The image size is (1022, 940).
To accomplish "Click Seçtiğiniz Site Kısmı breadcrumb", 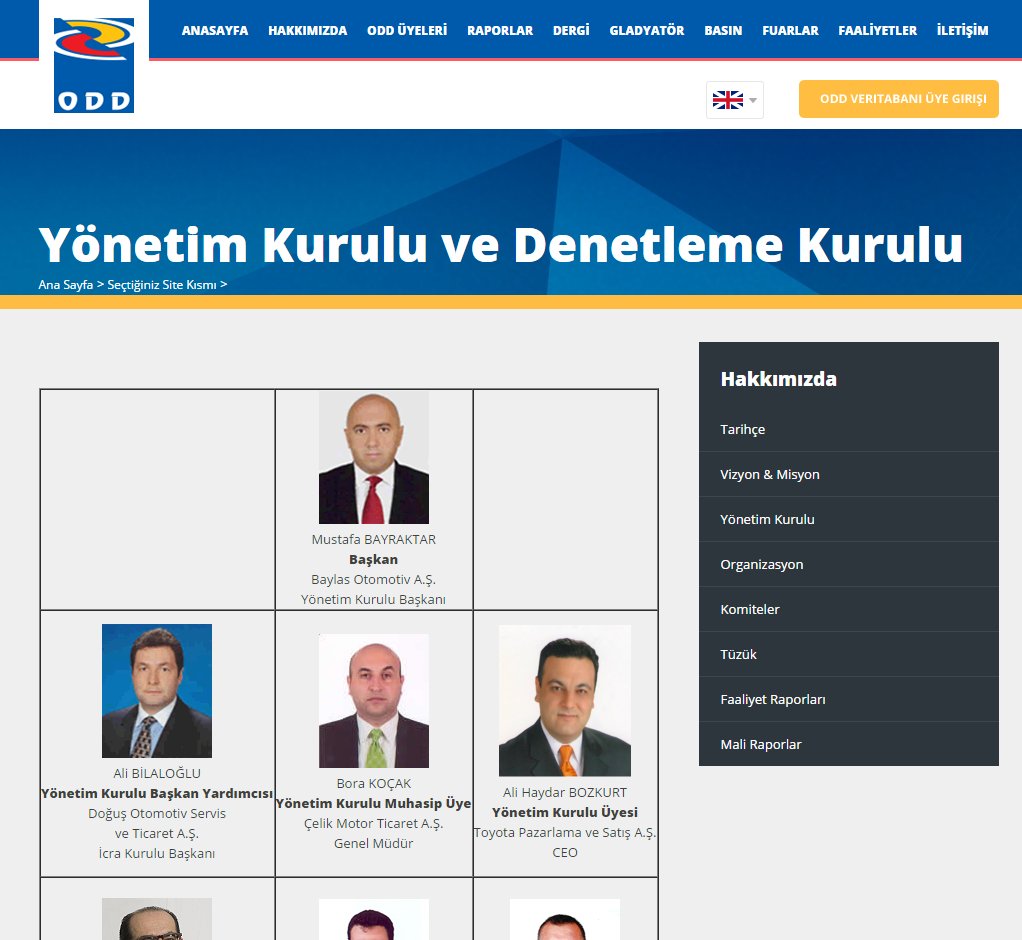I will (x=162, y=285).
